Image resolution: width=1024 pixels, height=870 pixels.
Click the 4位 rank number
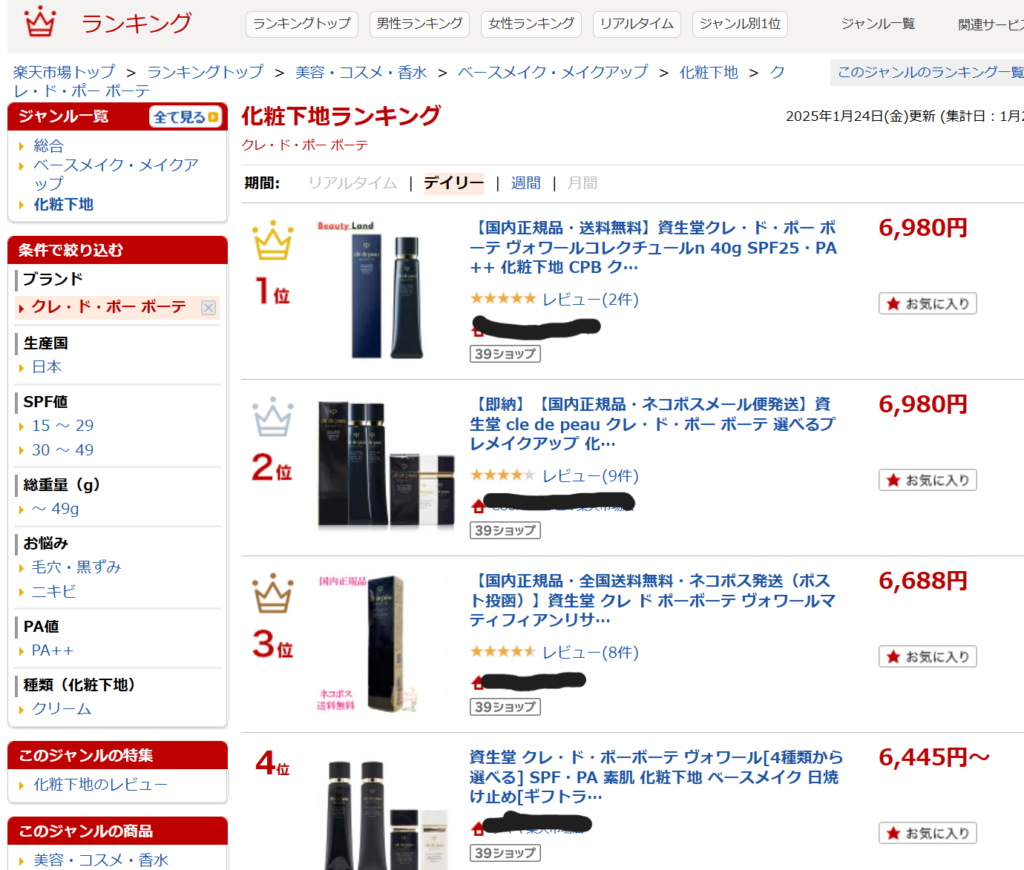(272, 763)
